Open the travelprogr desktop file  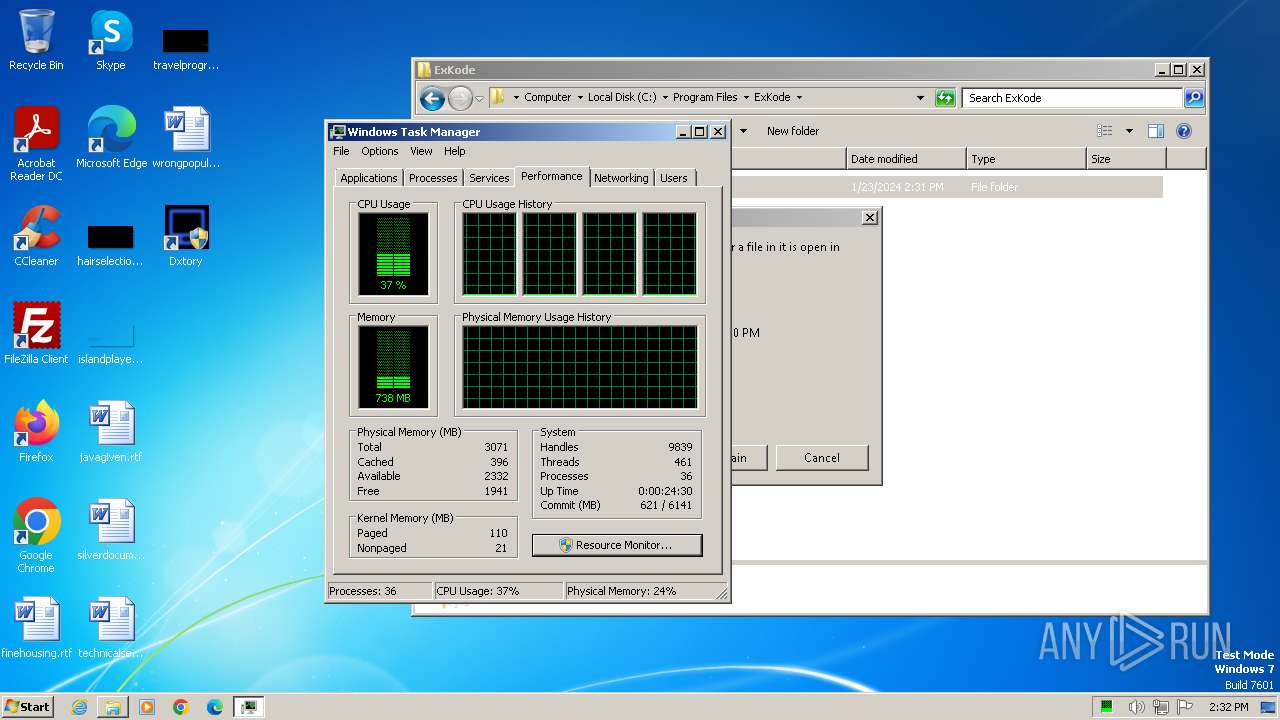click(x=186, y=48)
